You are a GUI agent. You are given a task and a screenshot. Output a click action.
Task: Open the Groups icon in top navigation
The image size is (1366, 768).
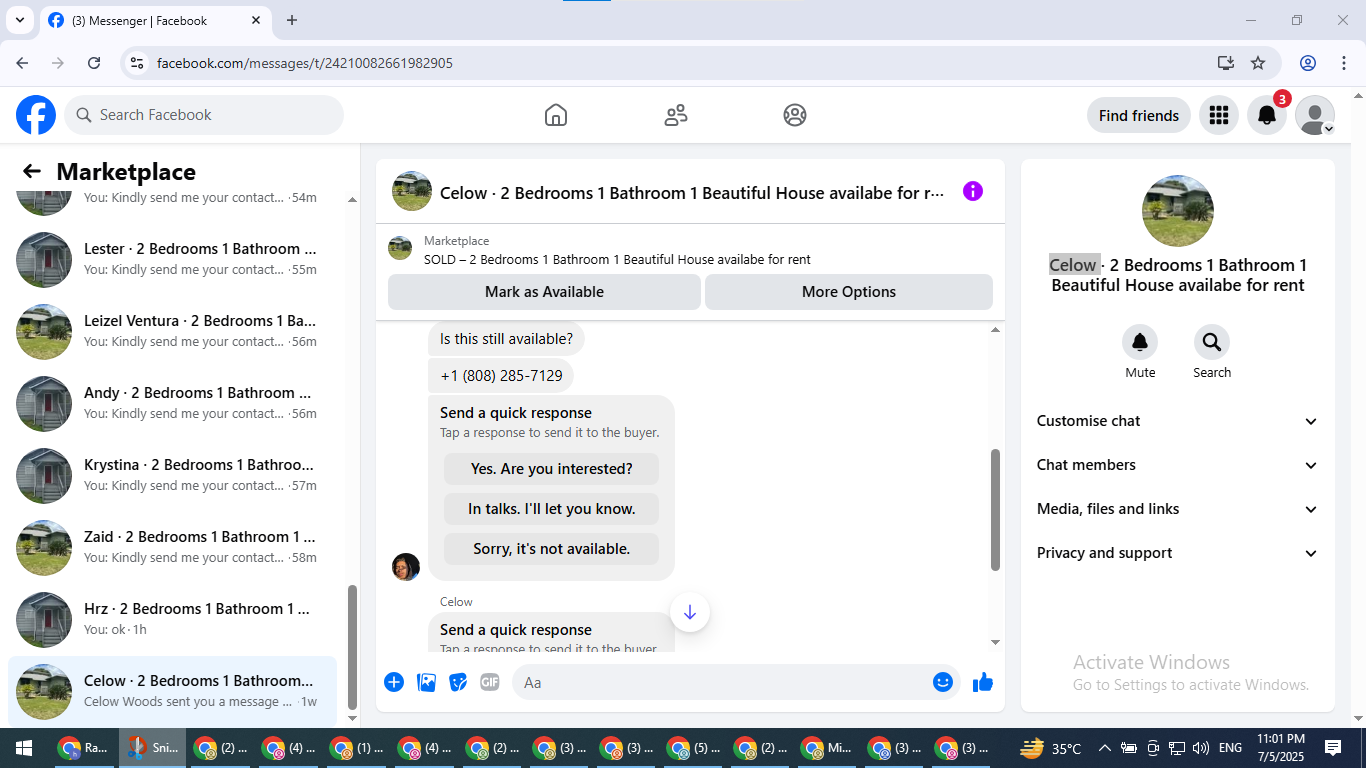795,115
